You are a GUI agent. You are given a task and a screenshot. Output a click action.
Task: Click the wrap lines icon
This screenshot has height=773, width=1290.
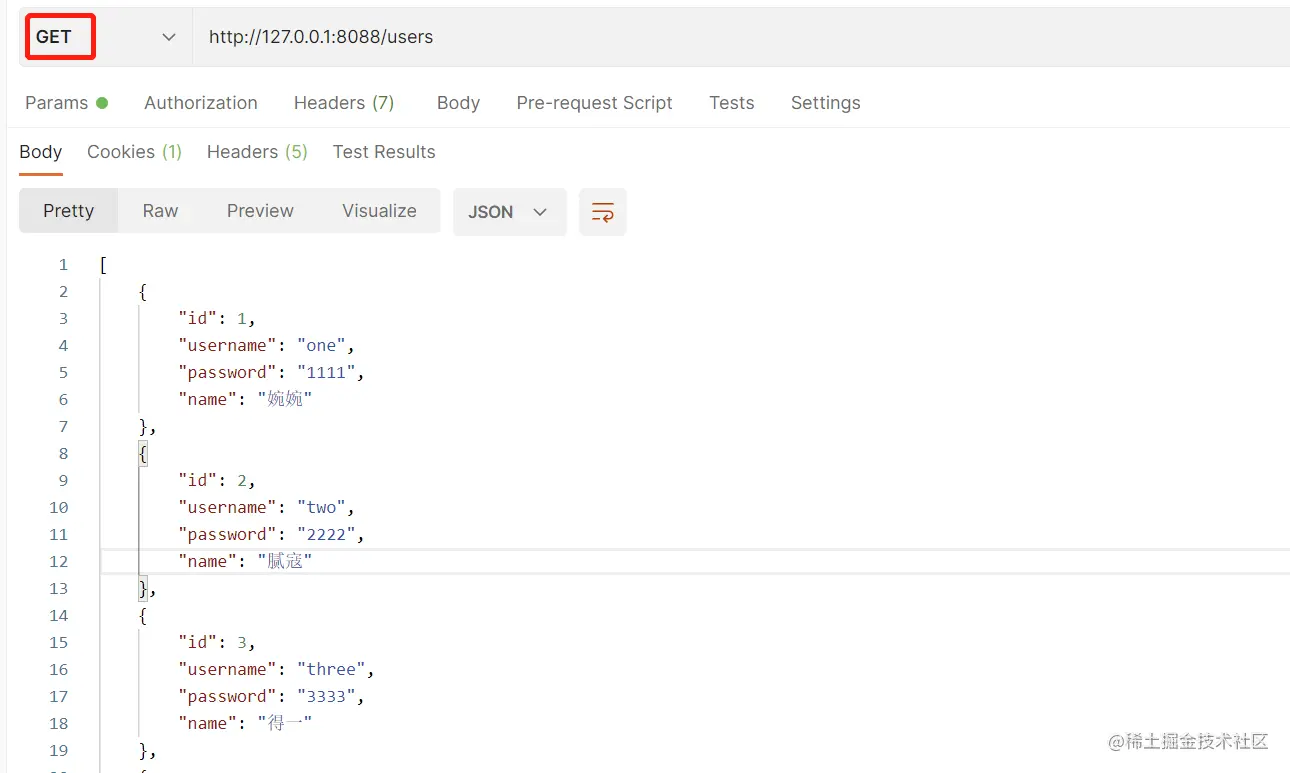click(602, 212)
